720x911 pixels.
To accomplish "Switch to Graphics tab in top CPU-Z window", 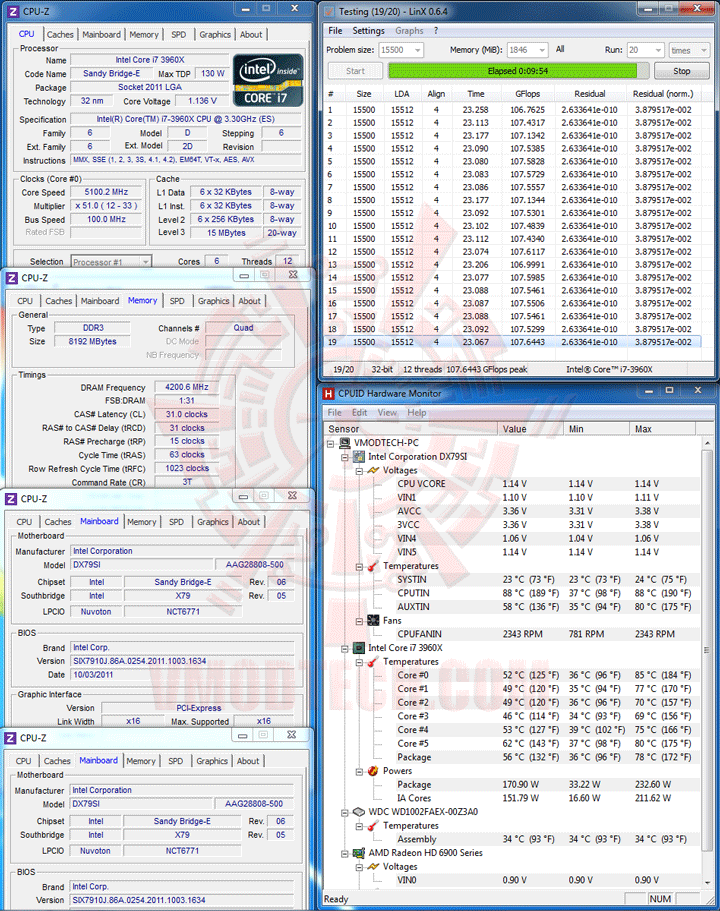I will pyautogui.click(x=215, y=35).
